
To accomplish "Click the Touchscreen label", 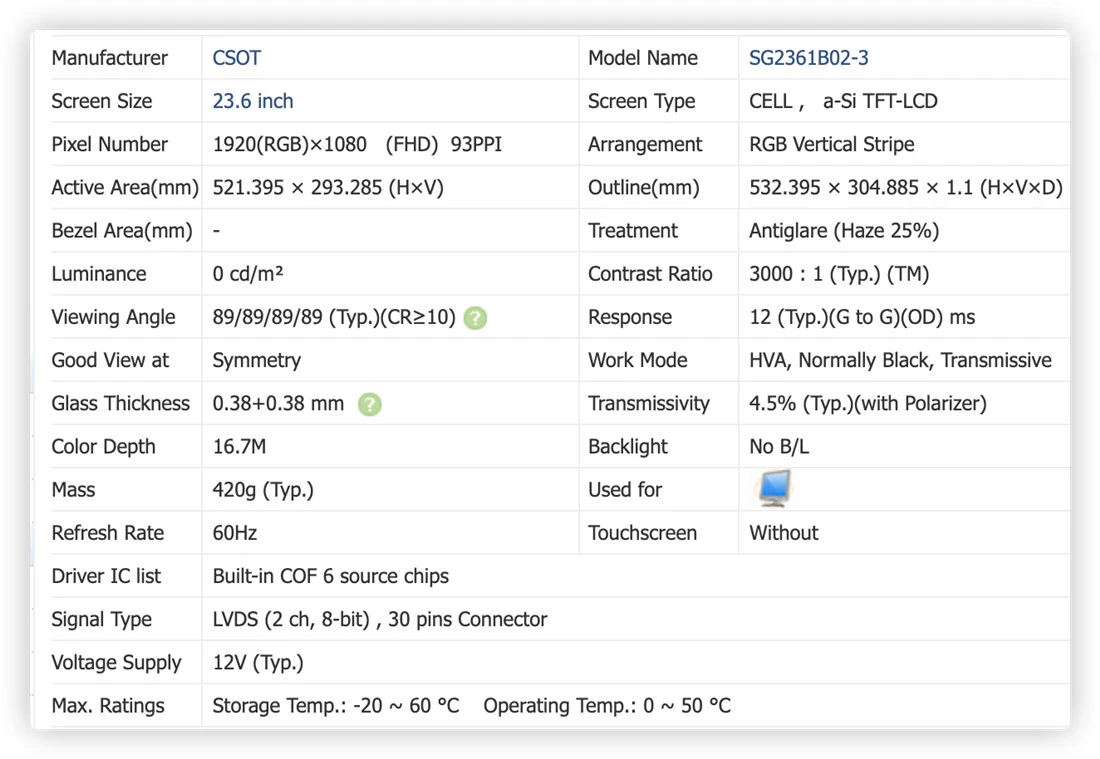I will (642, 533).
